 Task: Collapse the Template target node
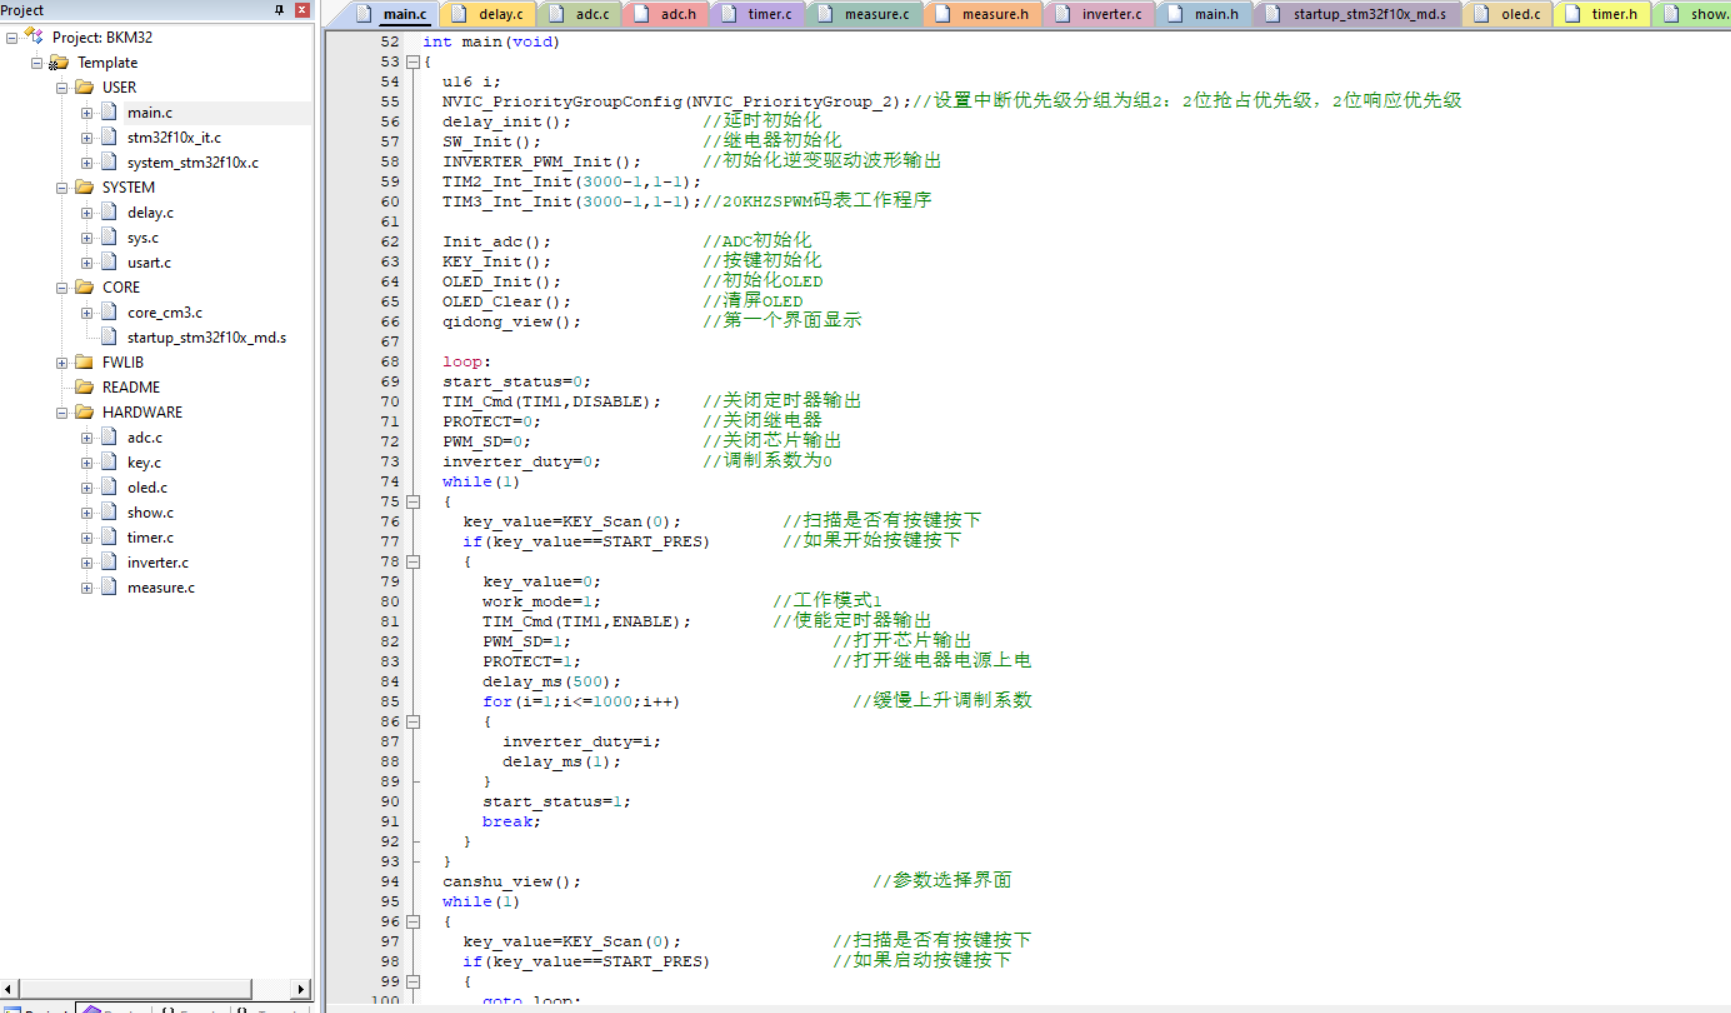[x=37, y=63]
